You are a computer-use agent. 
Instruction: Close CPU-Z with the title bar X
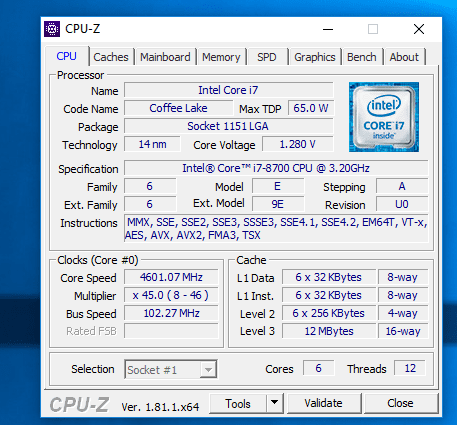tap(419, 29)
